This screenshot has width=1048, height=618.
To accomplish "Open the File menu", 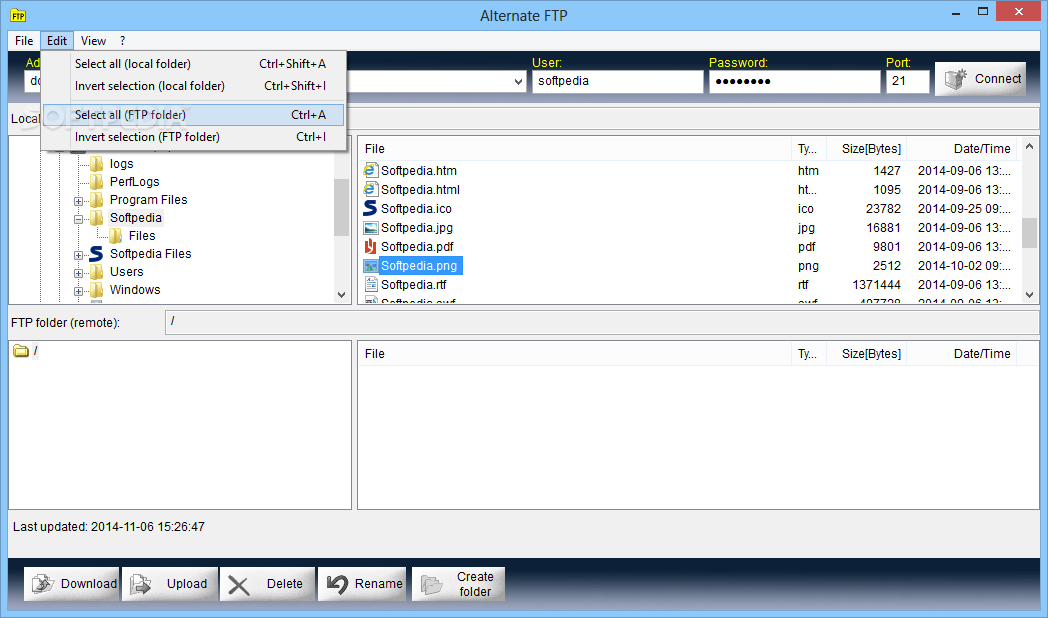I will 24,41.
